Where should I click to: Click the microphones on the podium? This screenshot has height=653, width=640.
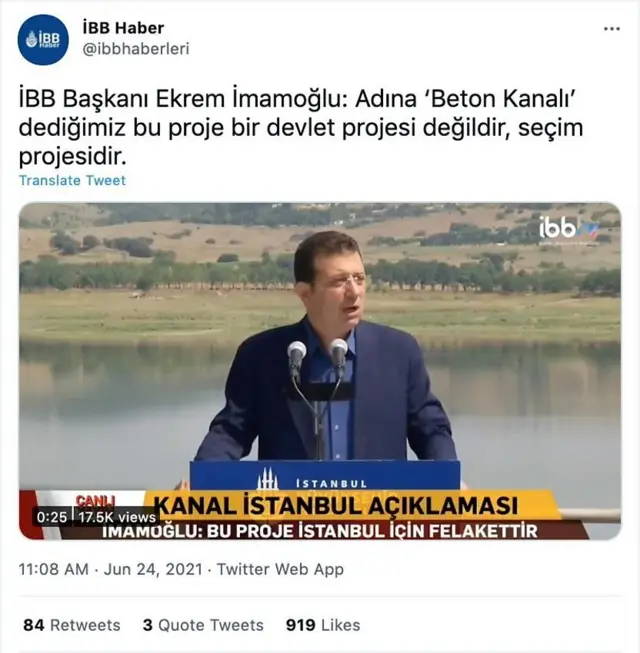click(x=318, y=354)
